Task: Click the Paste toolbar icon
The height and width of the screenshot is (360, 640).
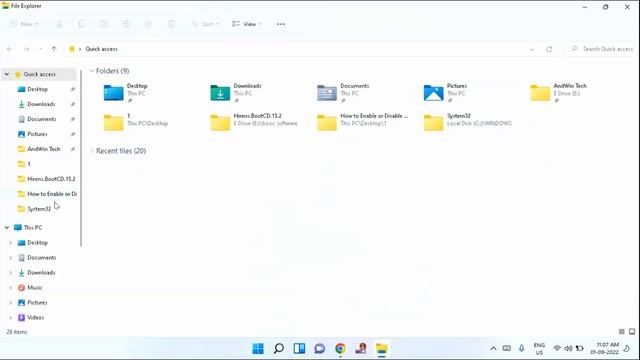Action: (104, 24)
